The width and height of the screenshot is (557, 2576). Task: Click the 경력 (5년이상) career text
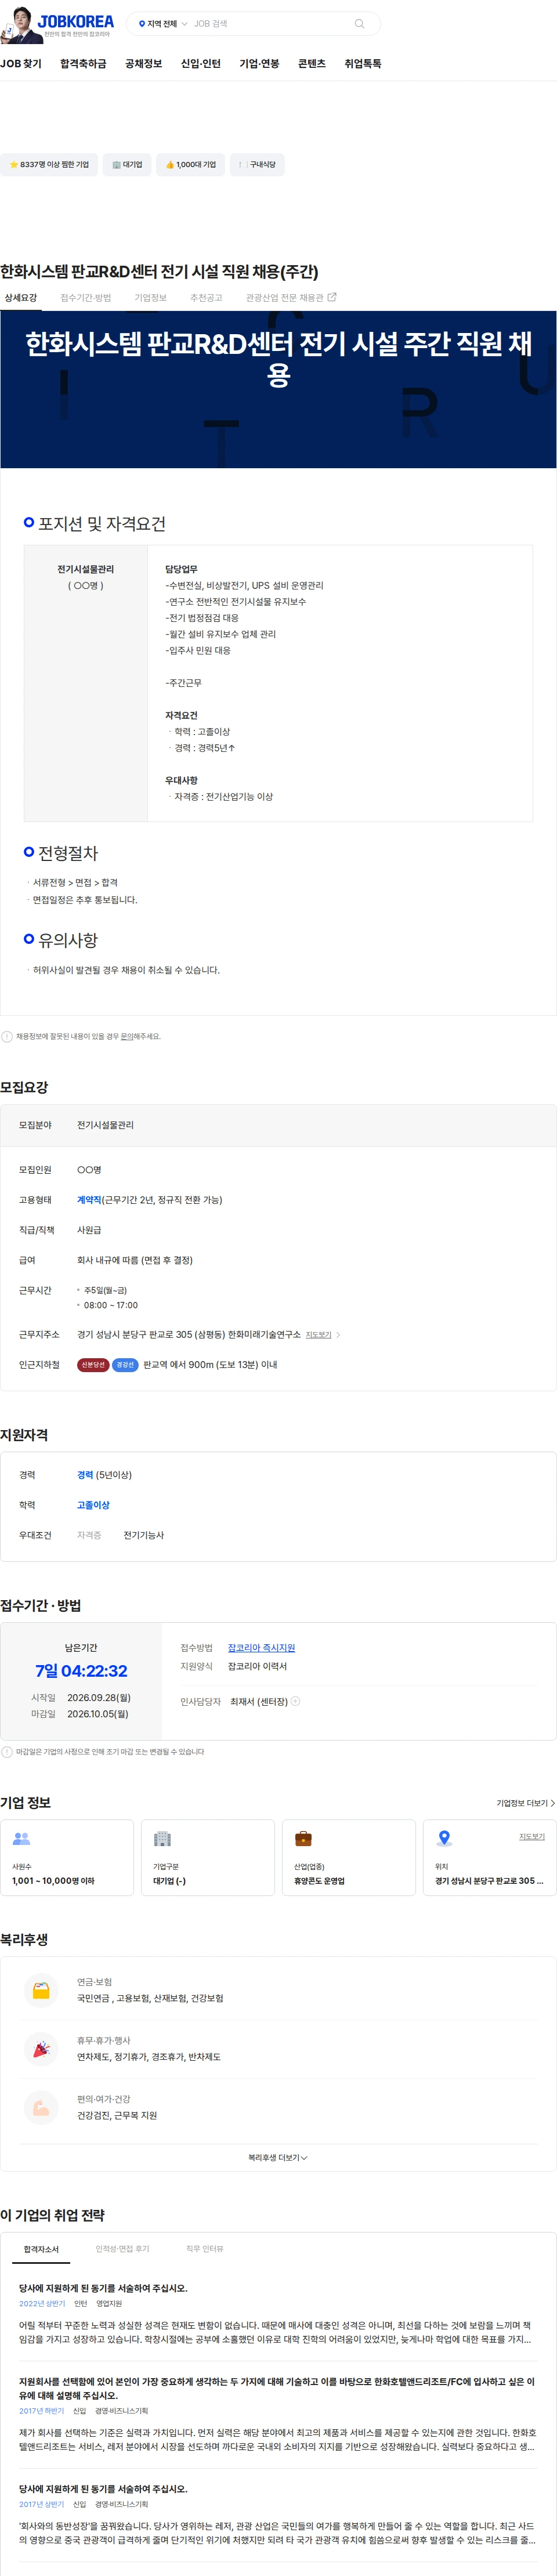click(x=104, y=1475)
